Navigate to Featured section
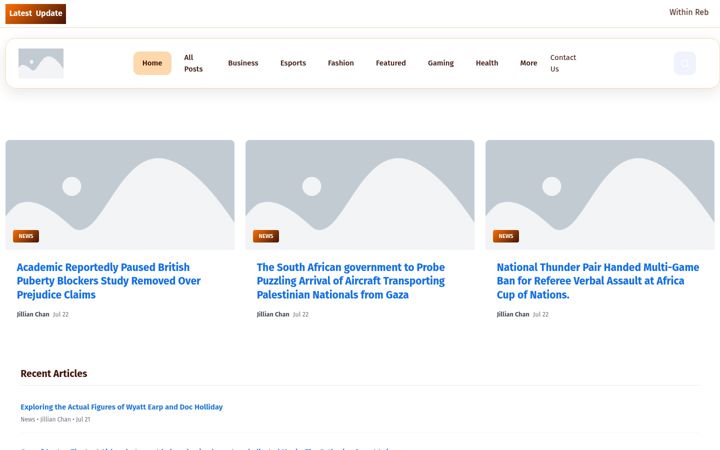This screenshot has height=450, width=720. click(391, 63)
